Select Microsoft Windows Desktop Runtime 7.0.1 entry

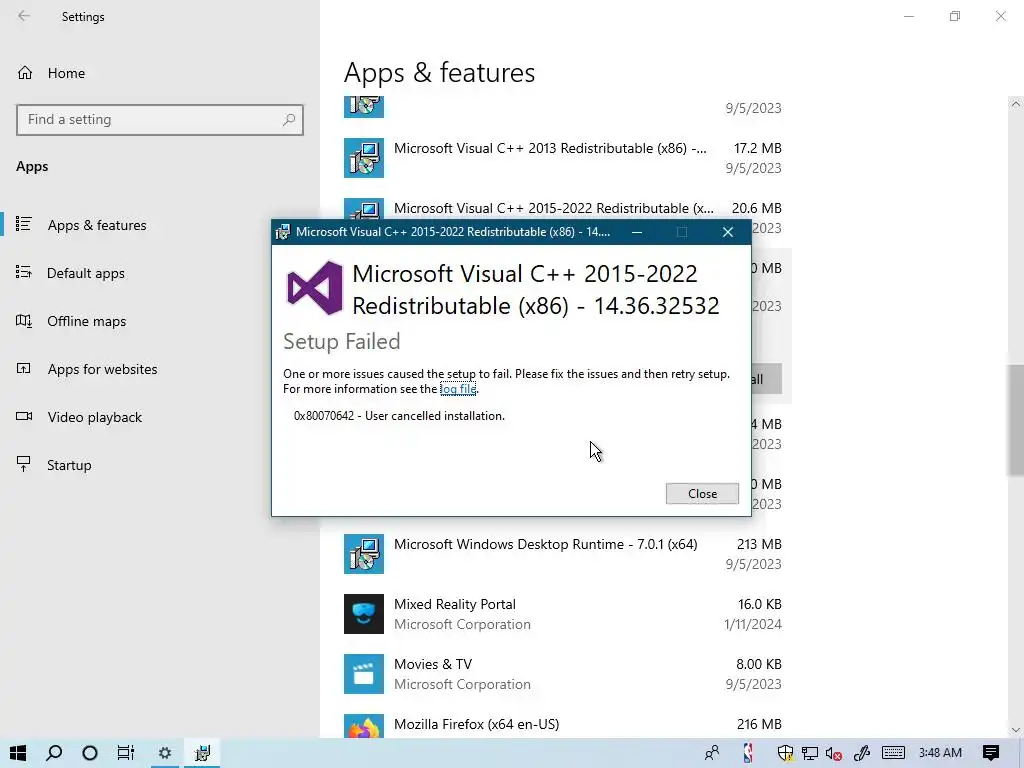563,554
